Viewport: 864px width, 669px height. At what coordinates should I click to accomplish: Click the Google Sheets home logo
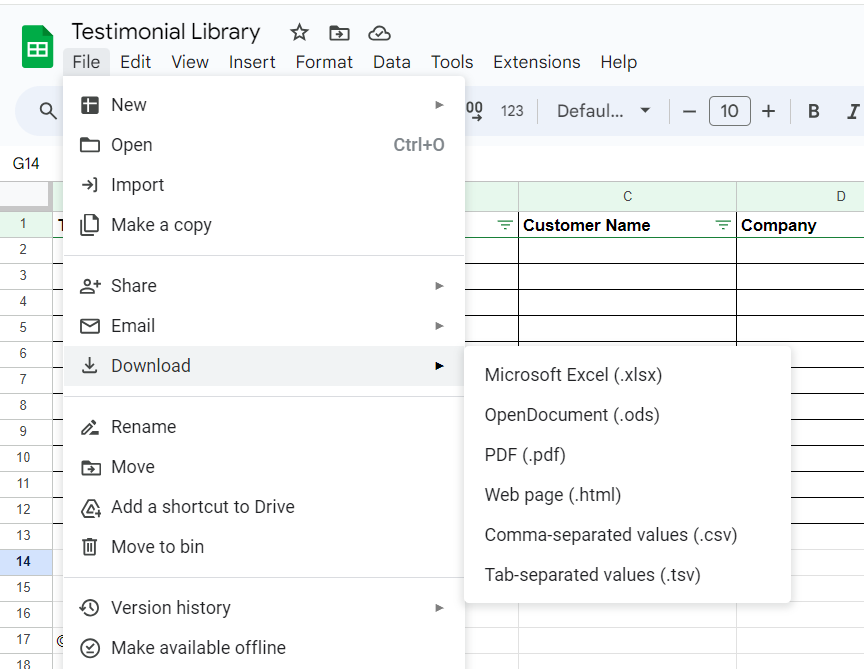tap(37, 47)
